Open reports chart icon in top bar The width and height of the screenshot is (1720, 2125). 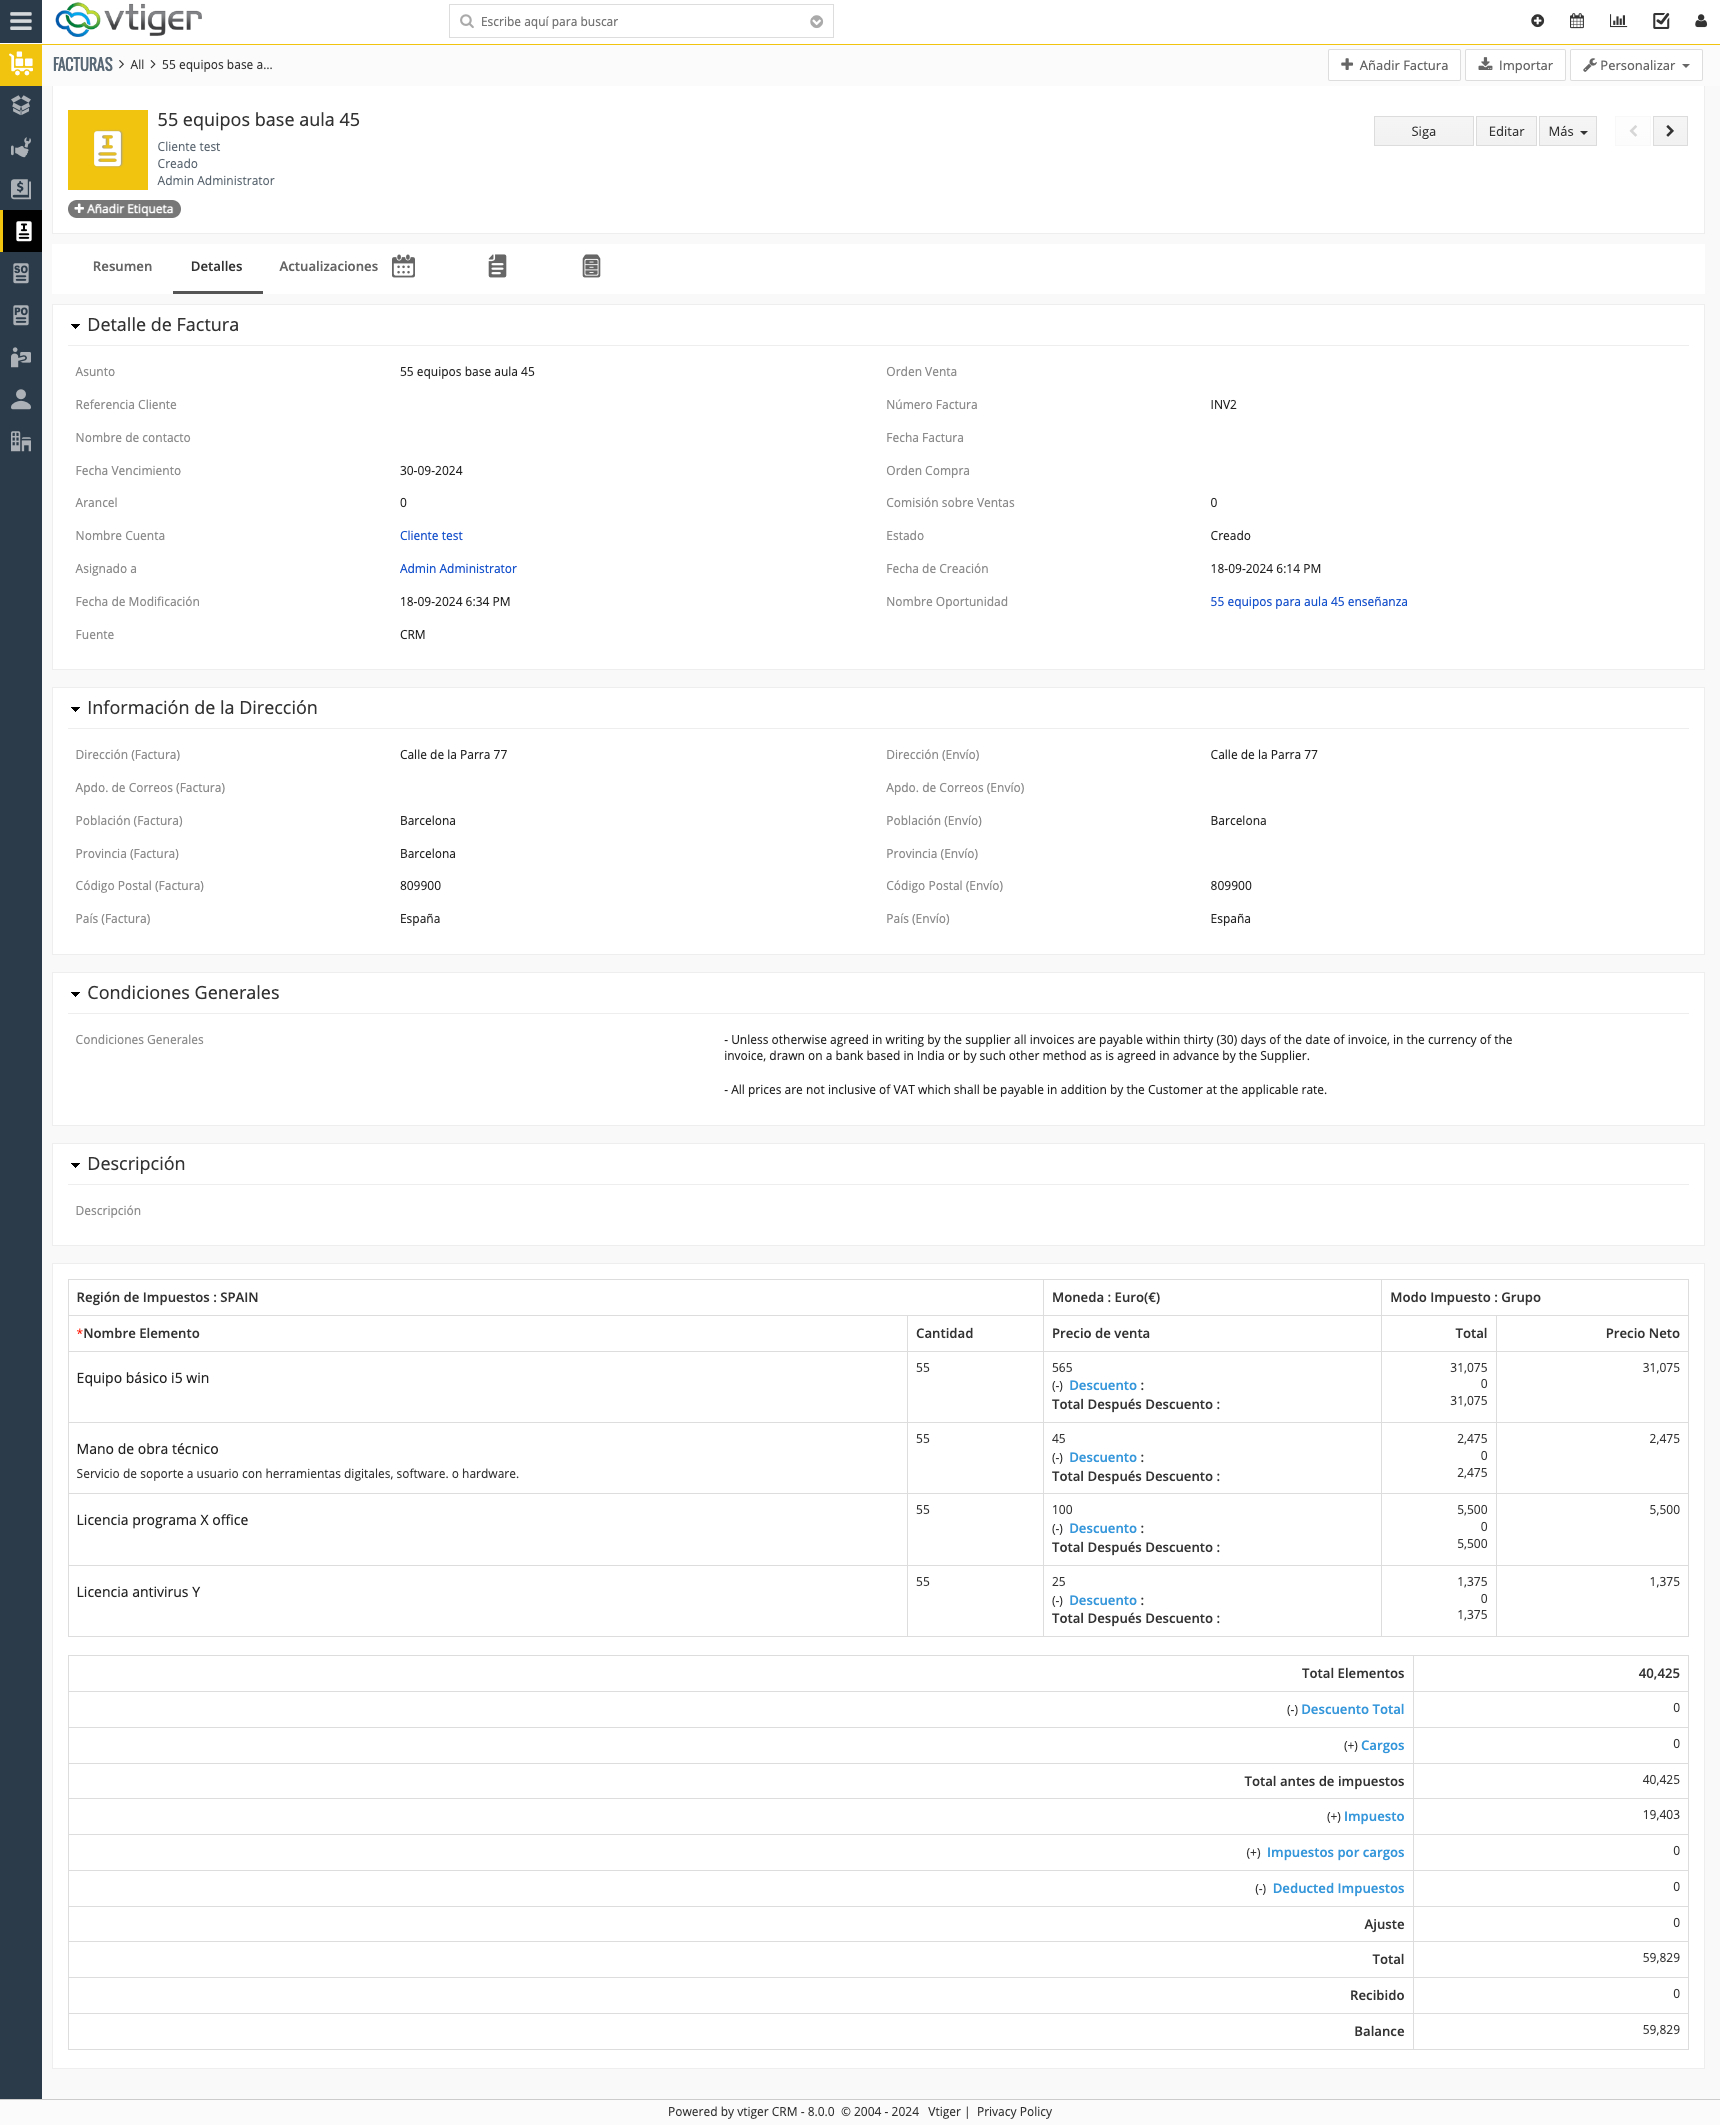(1618, 21)
